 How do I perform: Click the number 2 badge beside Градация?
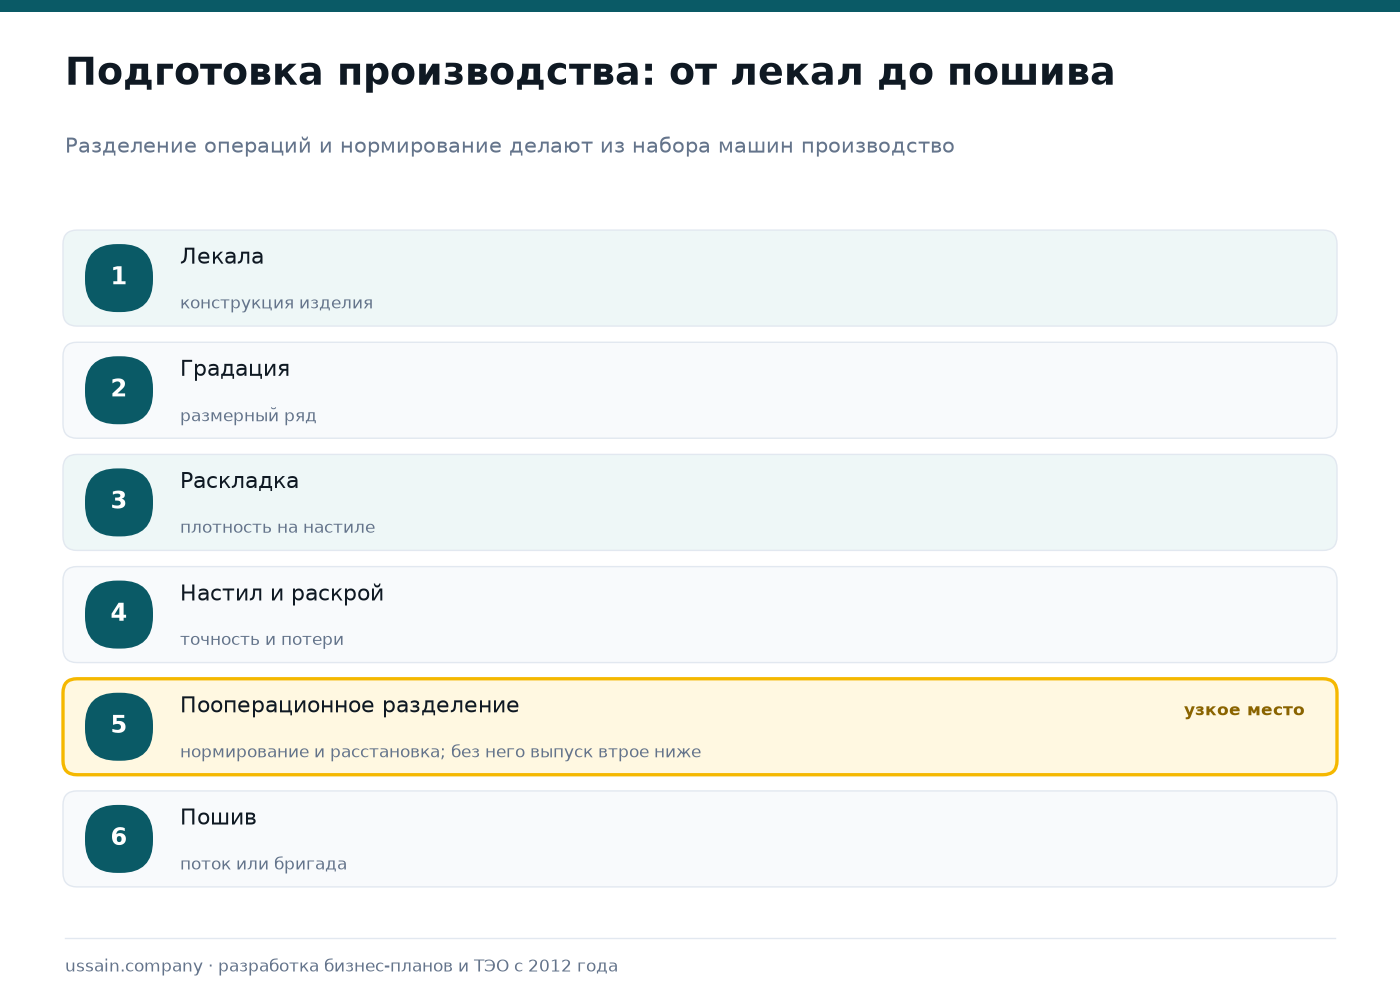click(119, 390)
